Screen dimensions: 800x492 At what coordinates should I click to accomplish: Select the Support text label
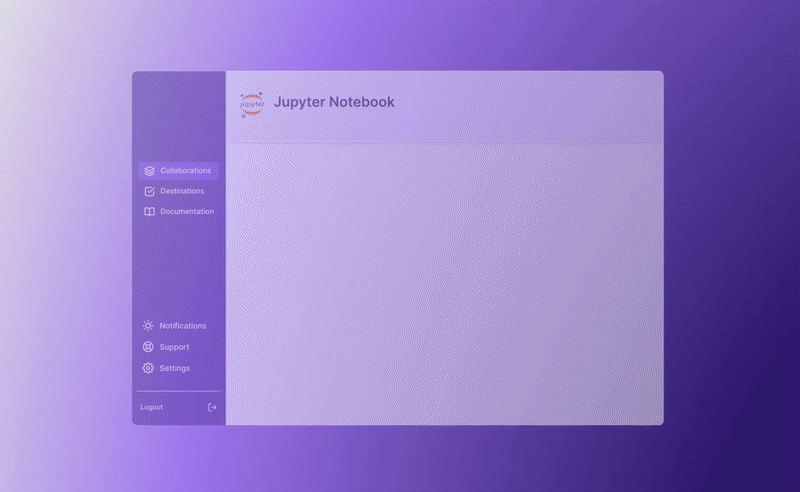coord(174,347)
